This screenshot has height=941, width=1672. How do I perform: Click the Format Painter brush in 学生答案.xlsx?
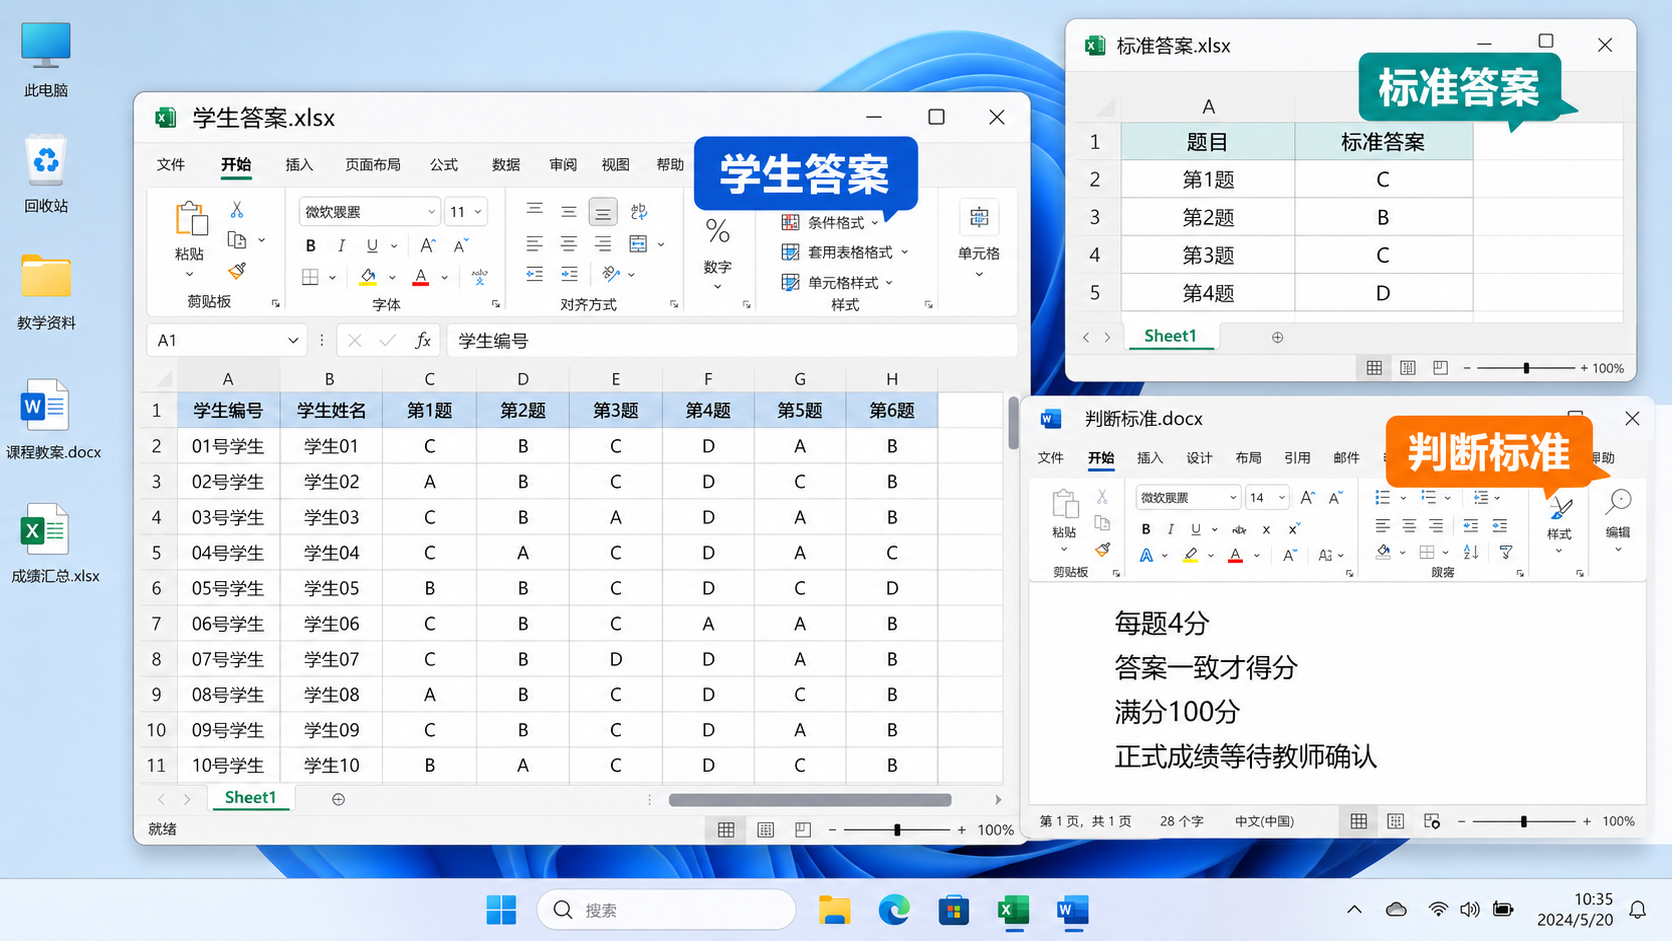237,271
